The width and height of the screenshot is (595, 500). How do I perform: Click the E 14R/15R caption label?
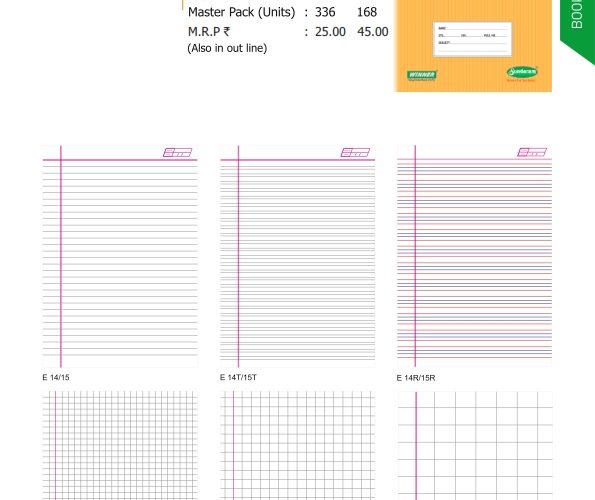click(x=416, y=378)
